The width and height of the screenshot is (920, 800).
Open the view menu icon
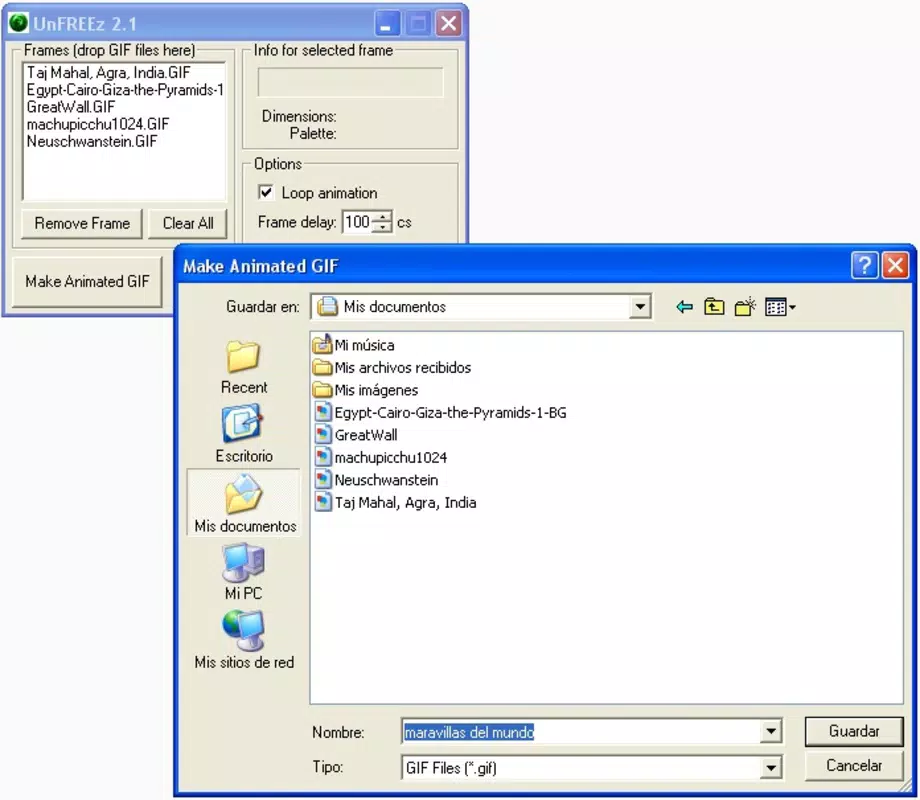pyautogui.click(x=780, y=307)
